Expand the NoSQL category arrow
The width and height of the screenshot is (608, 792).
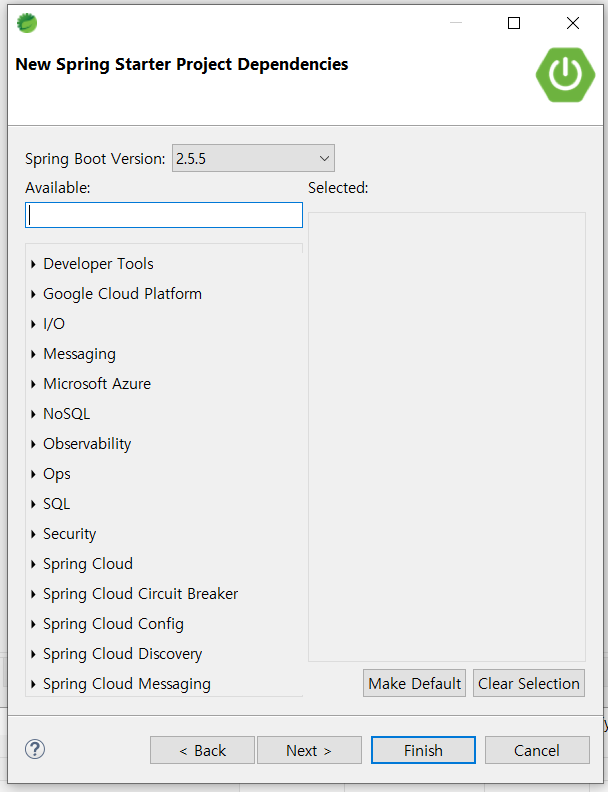pos(33,414)
